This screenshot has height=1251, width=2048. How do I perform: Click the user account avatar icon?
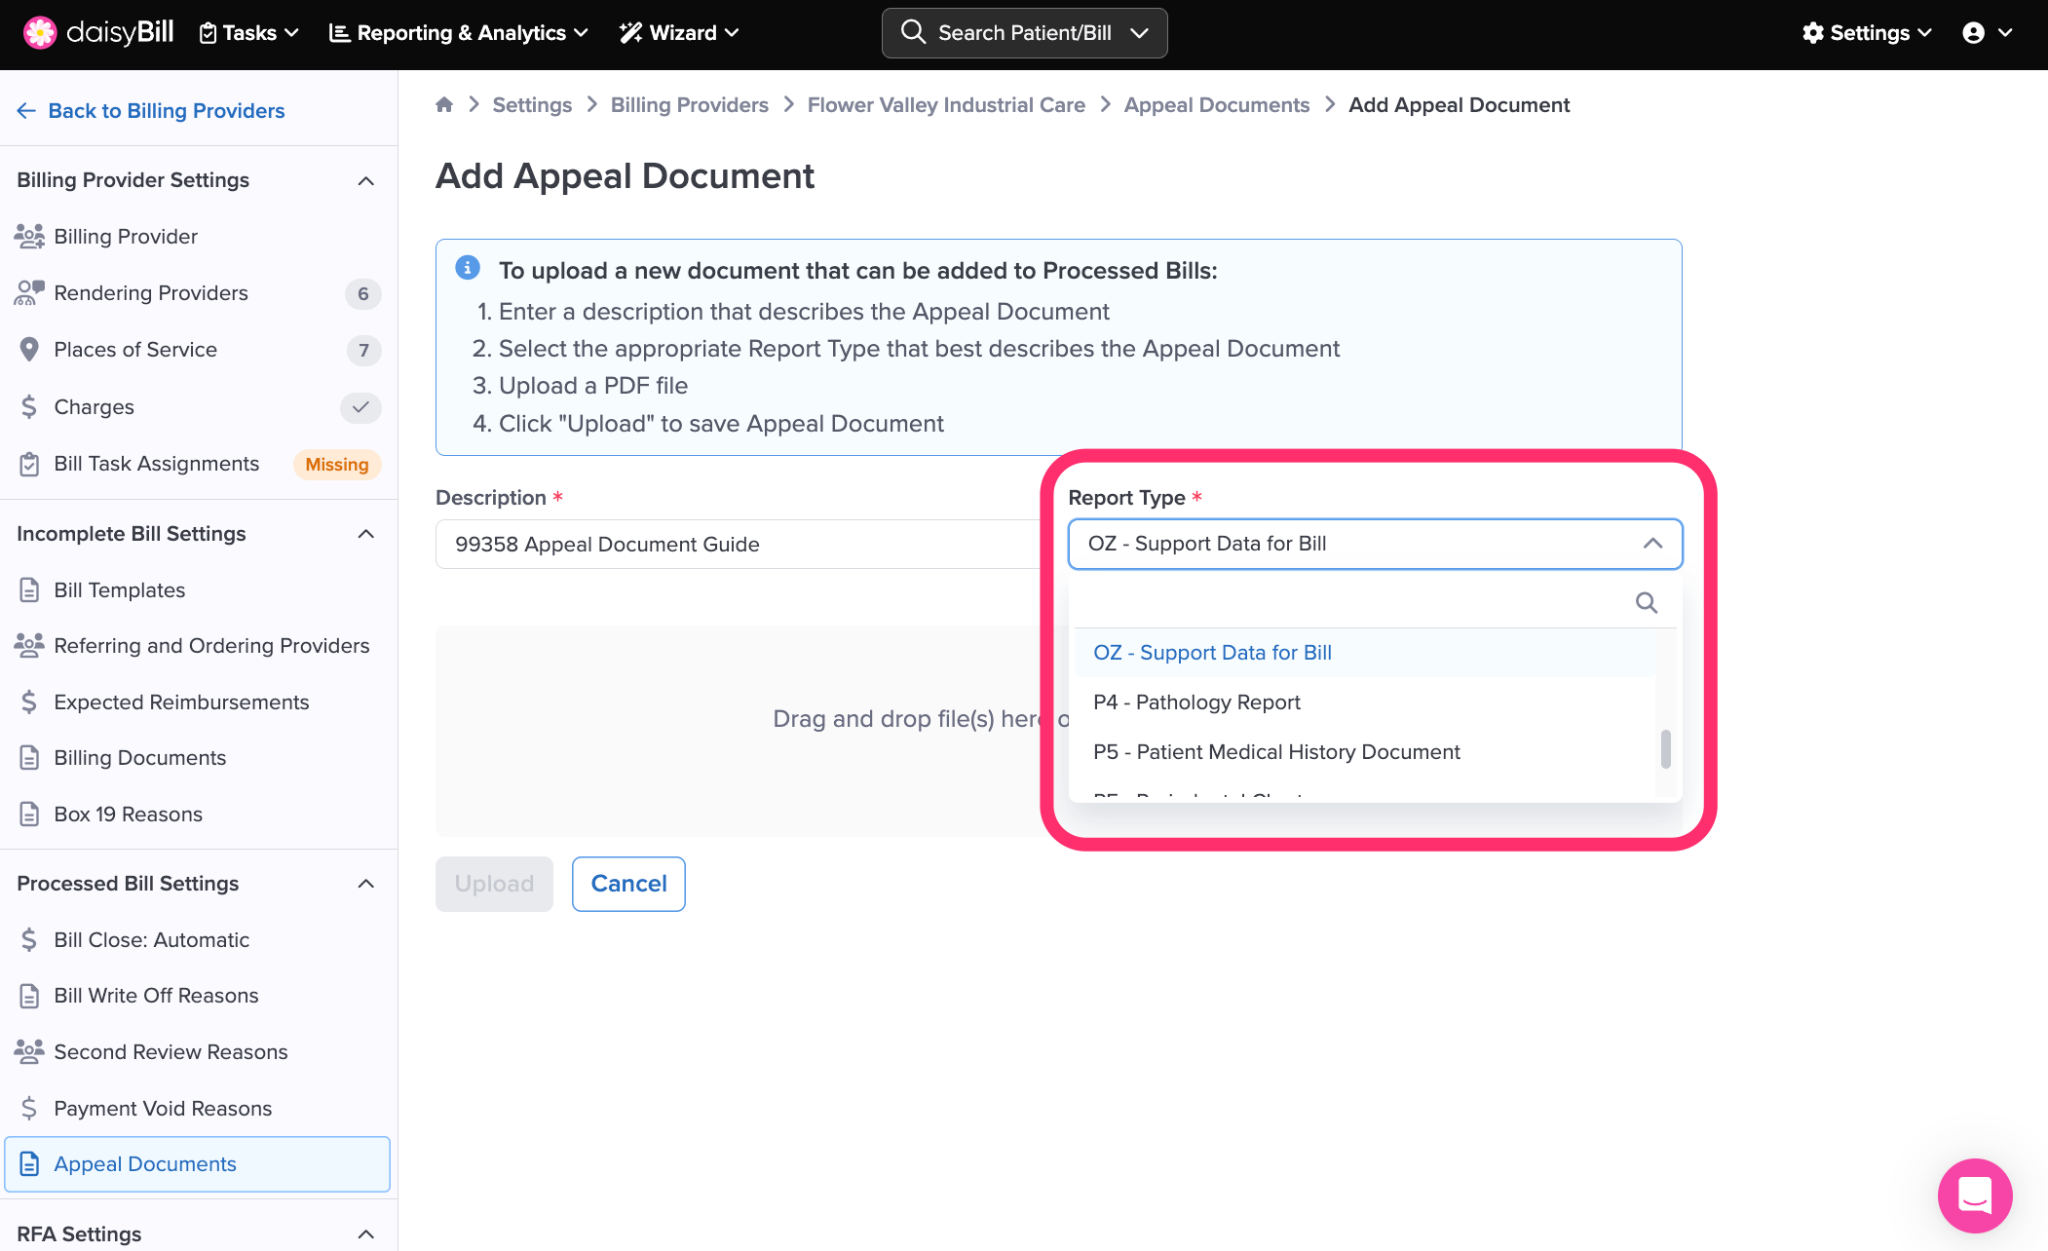[x=1973, y=33]
